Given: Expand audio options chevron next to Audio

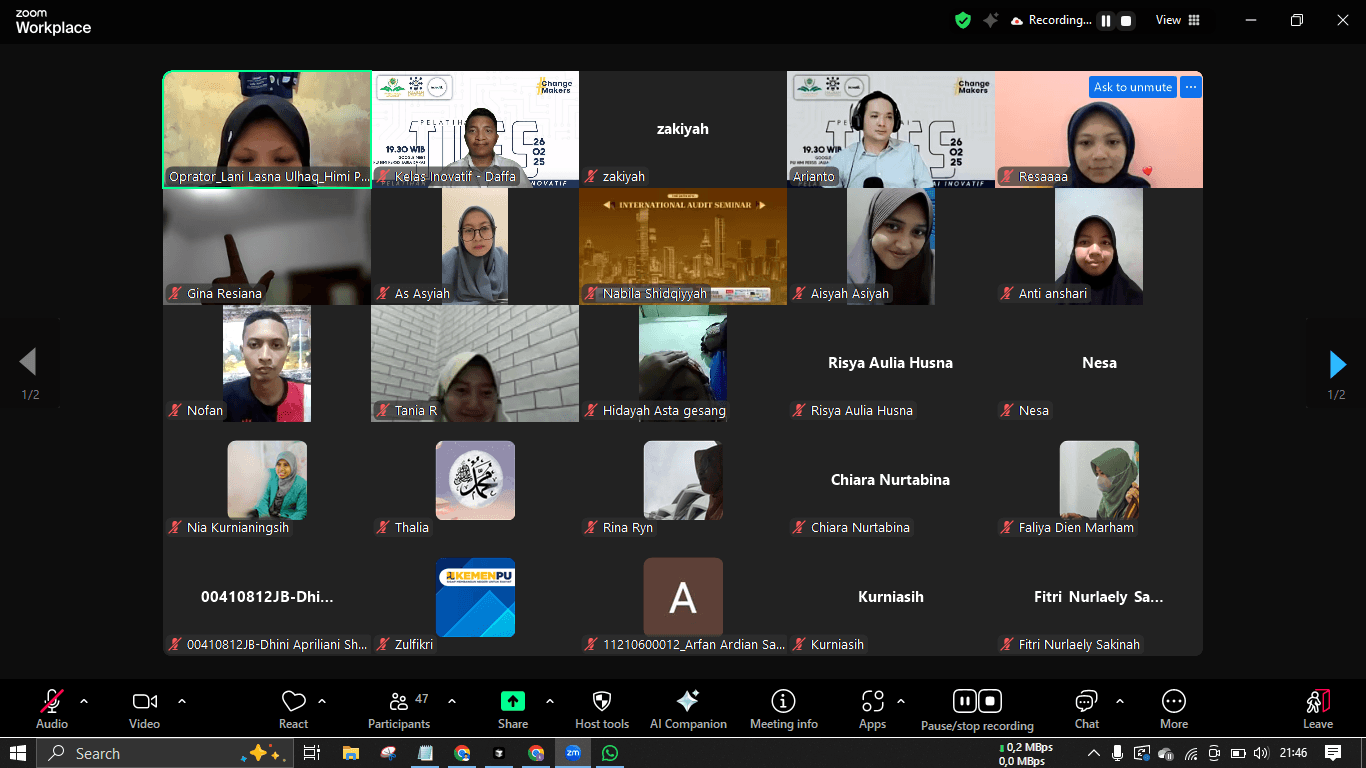Looking at the screenshot, I should pyautogui.click(x=84, y=701).
